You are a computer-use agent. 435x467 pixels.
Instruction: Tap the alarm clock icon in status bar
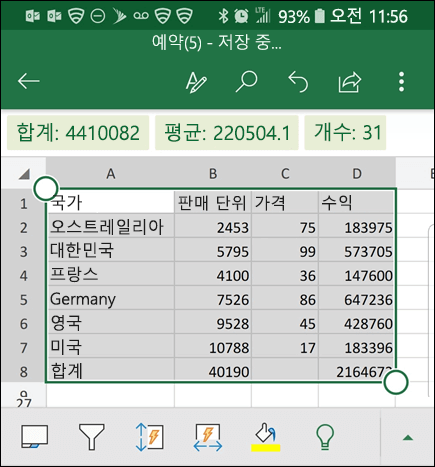[x=241, y=16]
